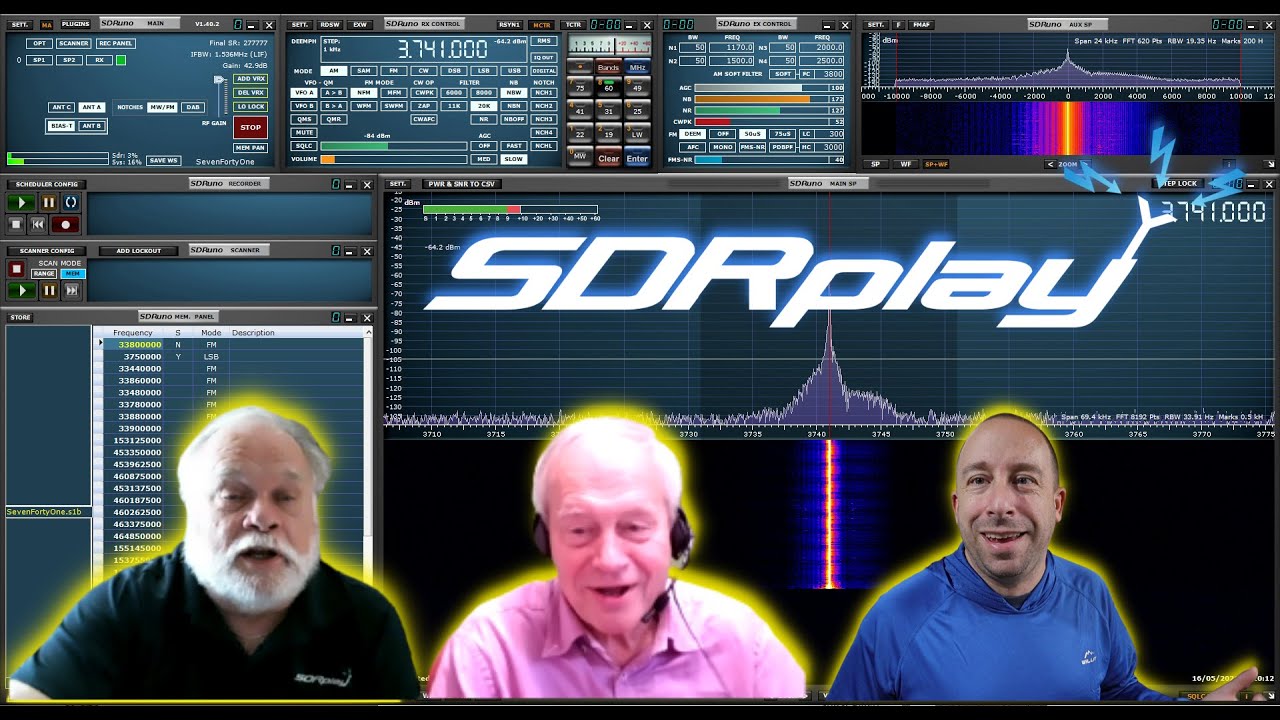The height and width of the screenshot is (720, 1280).
Task: Click the LC value field 300
Action: [830, 134]
